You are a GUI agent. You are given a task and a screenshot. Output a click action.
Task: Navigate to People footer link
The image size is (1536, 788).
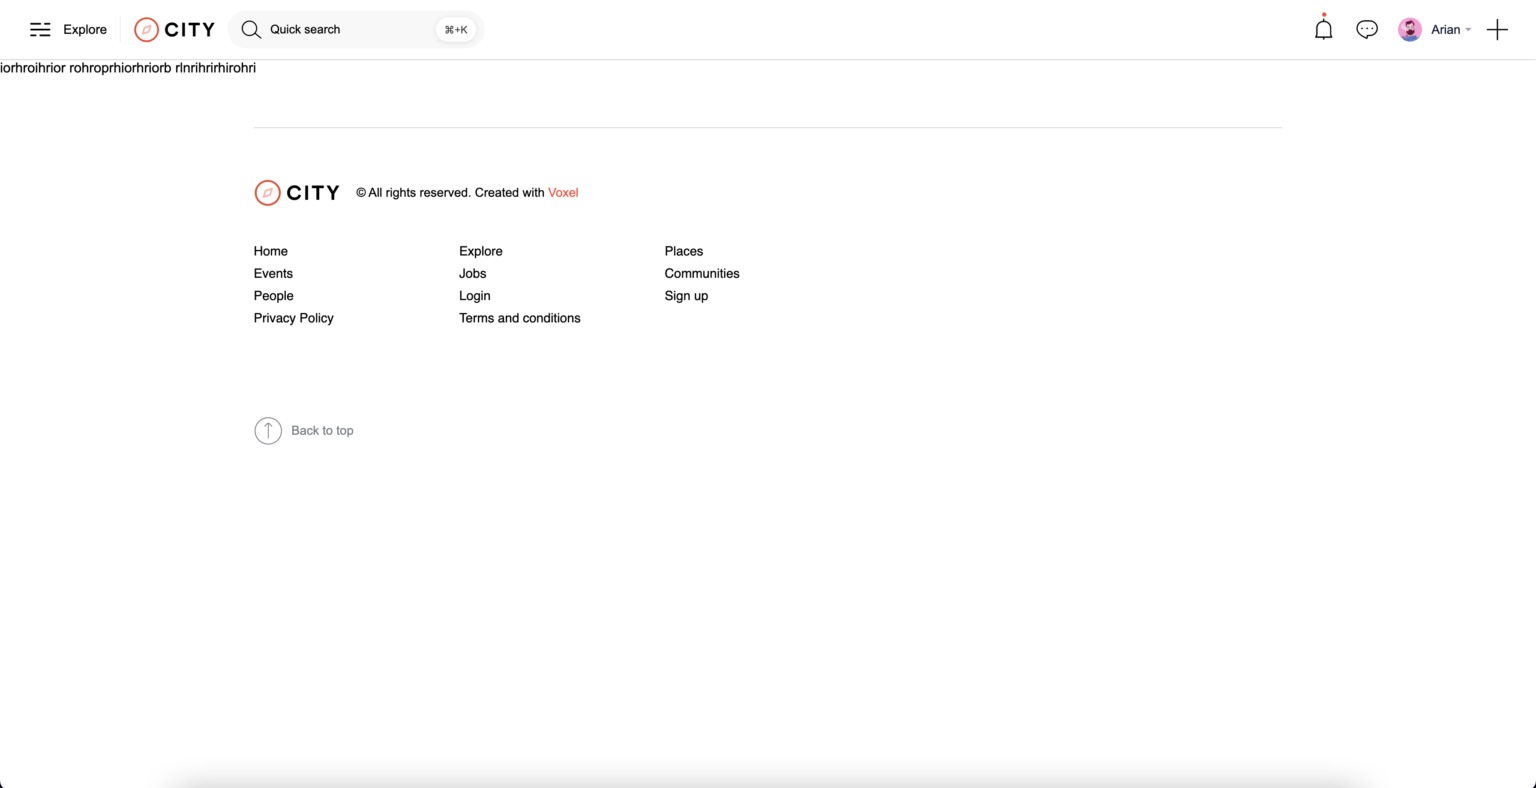[274, 296]
